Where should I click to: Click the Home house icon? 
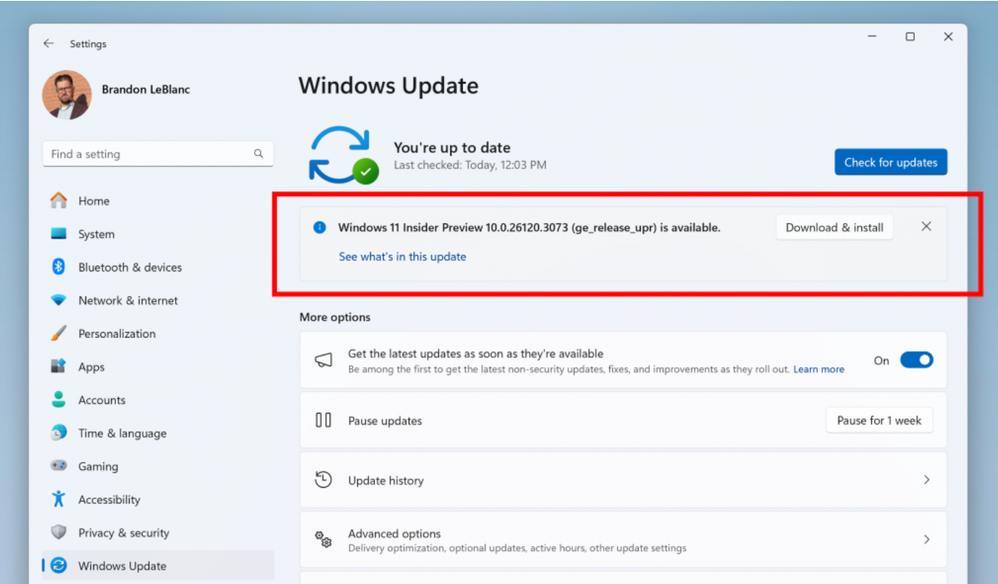click(59, 200)
